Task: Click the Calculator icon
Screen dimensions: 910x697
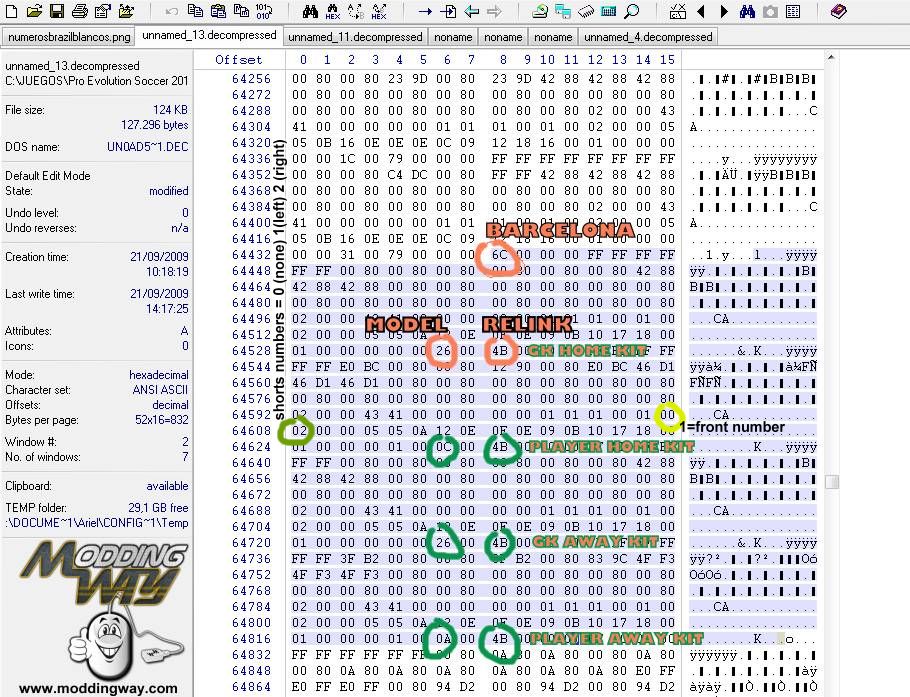Action: (x=608, y=12)
